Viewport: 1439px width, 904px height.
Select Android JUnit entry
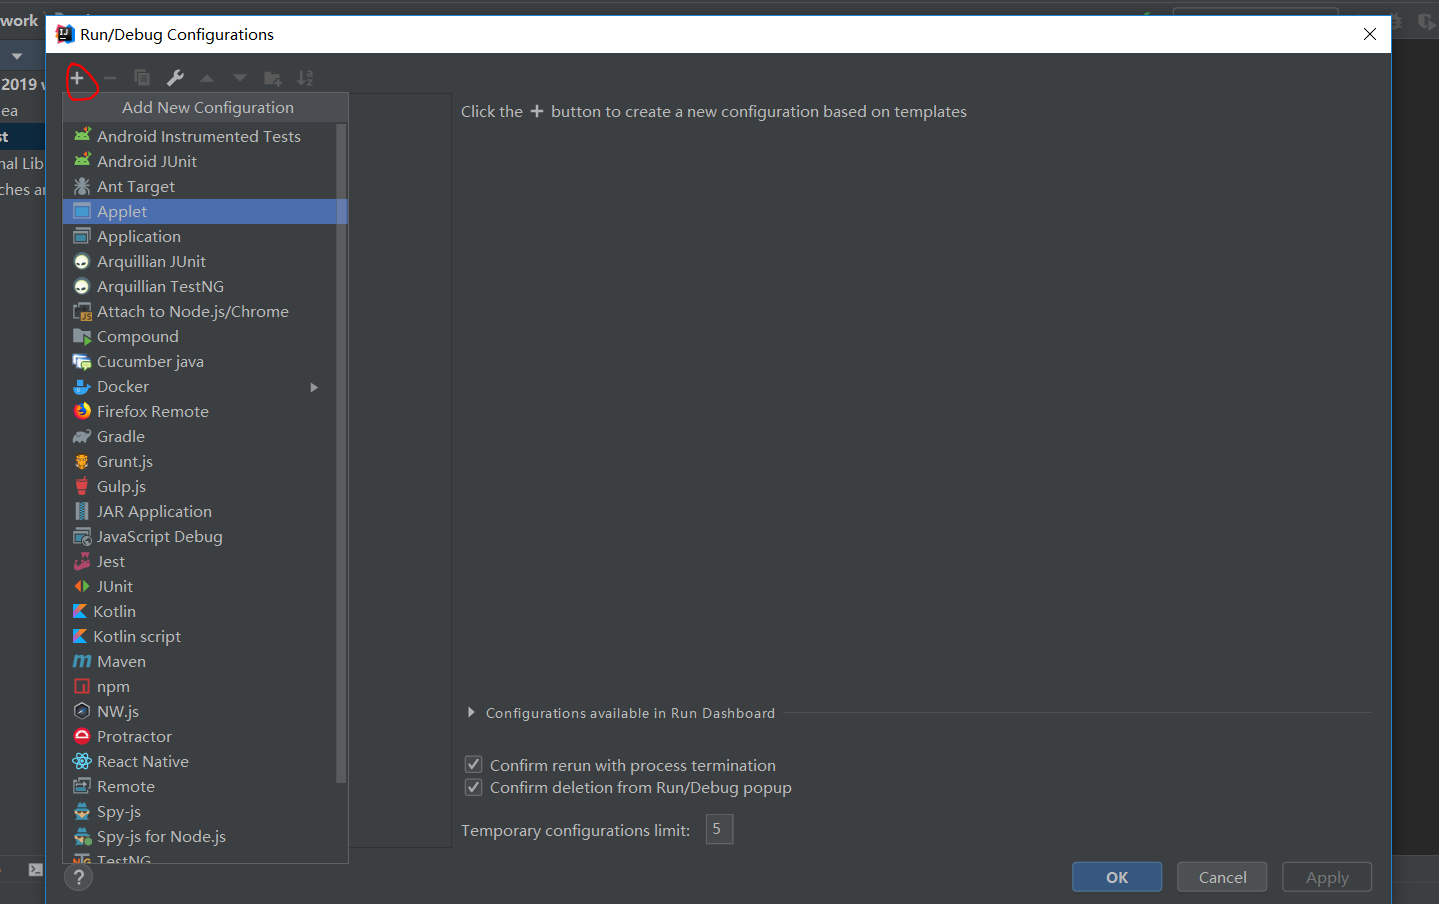pyautogui.click(x=205, y=161)
